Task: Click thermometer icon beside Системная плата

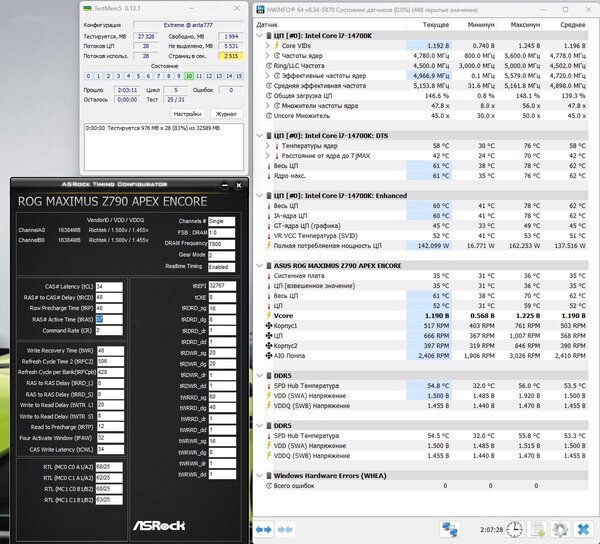Action: (269, 276)
